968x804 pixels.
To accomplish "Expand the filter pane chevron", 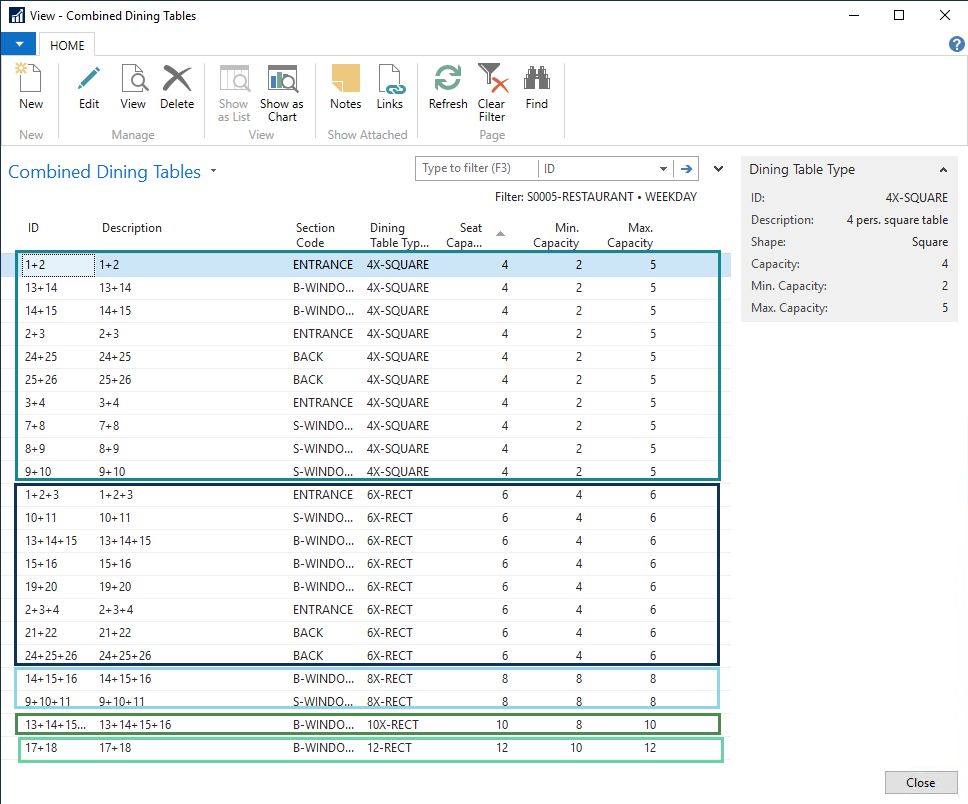I will coord(718,169).
